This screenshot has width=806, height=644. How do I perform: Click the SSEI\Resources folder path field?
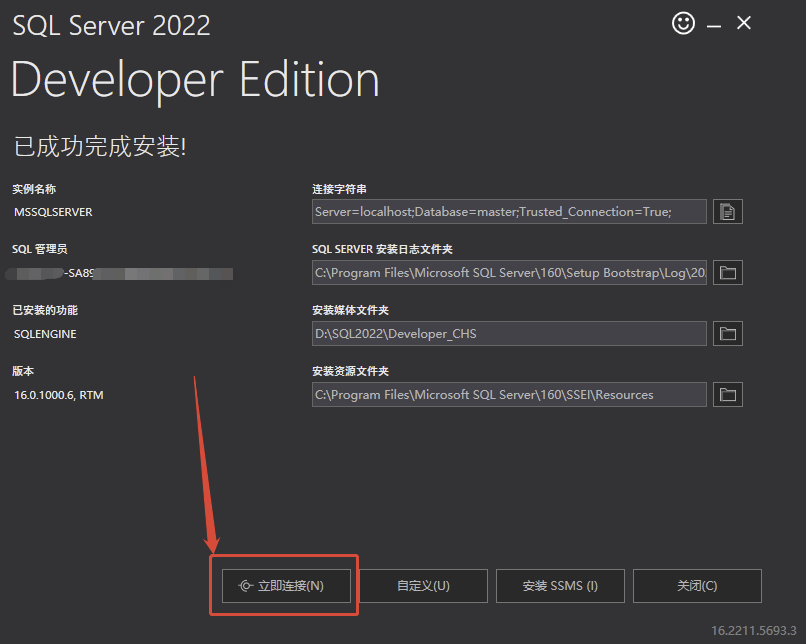509,395
